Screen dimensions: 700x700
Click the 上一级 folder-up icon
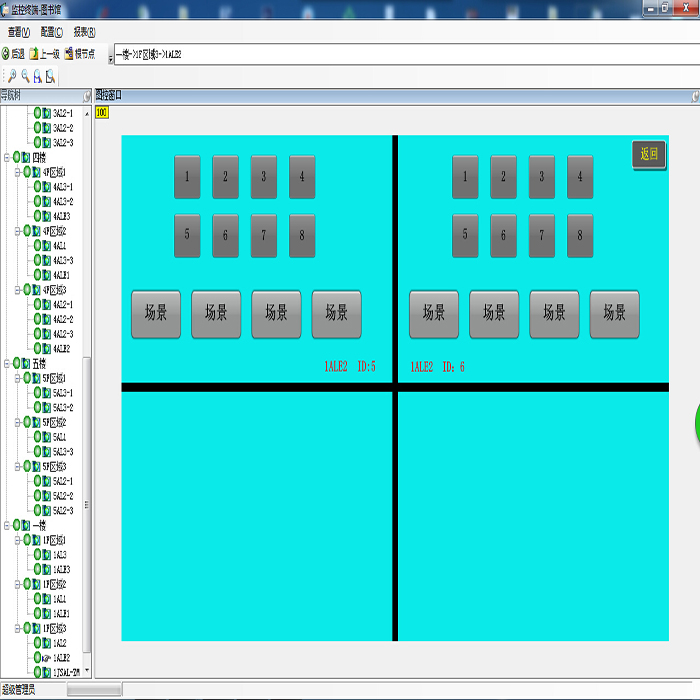[34, 54]
